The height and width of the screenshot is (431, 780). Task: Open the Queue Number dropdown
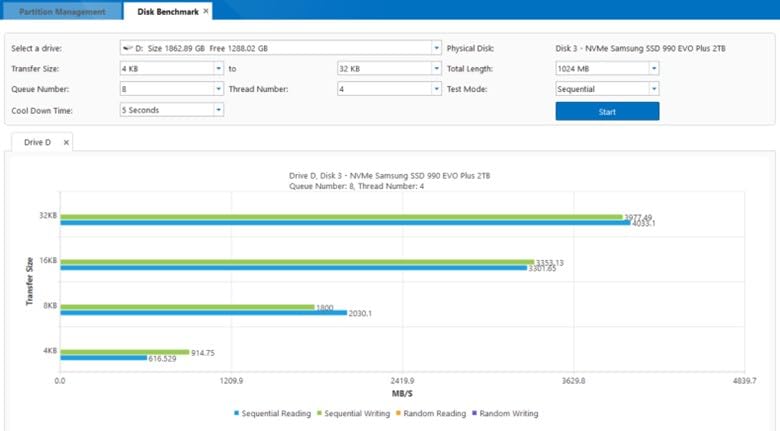[x=218, y=89]
